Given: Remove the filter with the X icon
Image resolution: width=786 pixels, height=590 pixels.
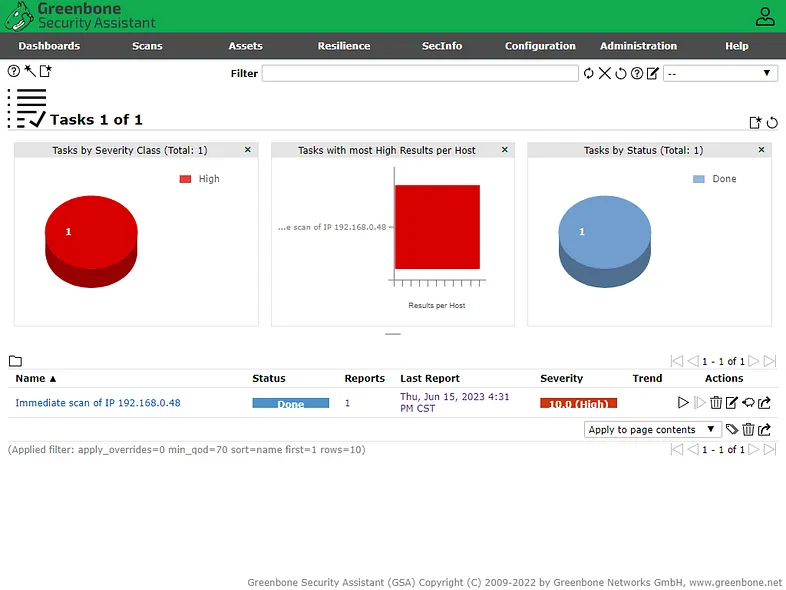Looking at the screenshot, I should 605,74.
